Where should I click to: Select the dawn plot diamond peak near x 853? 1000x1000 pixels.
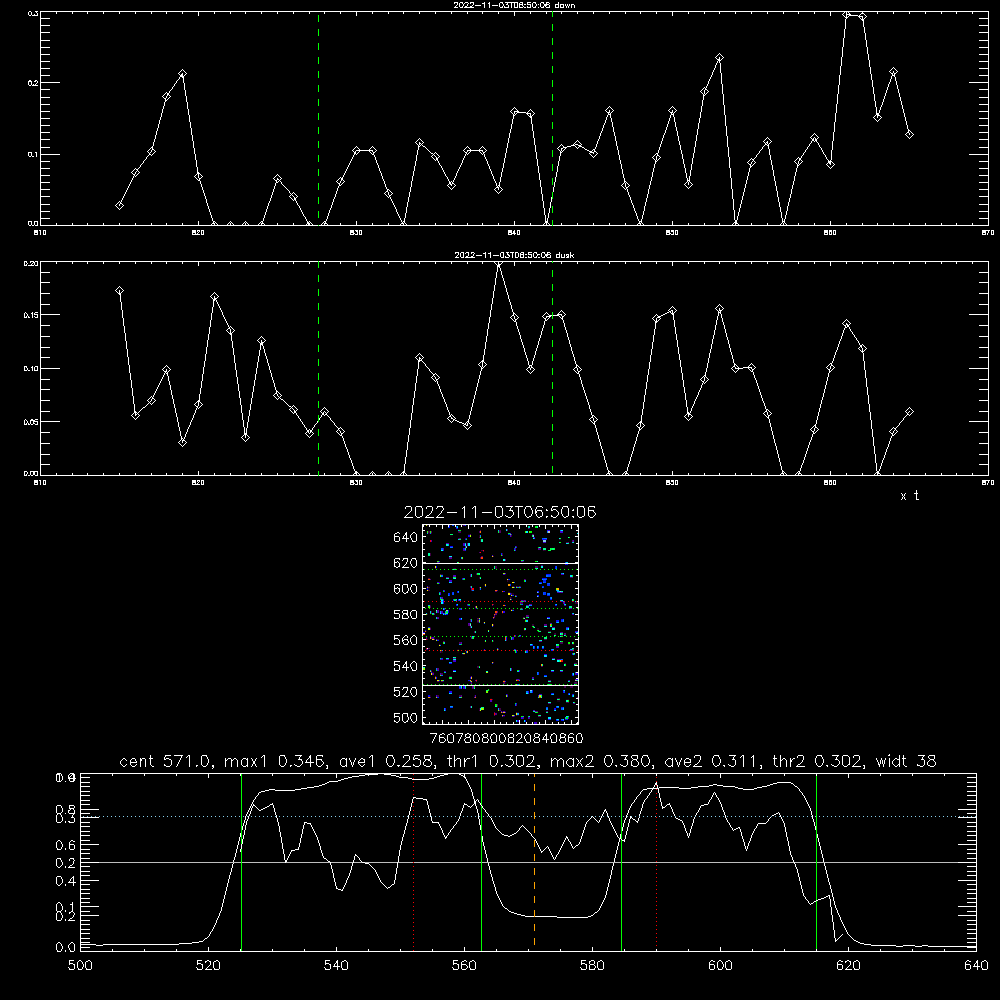point(719,58)
